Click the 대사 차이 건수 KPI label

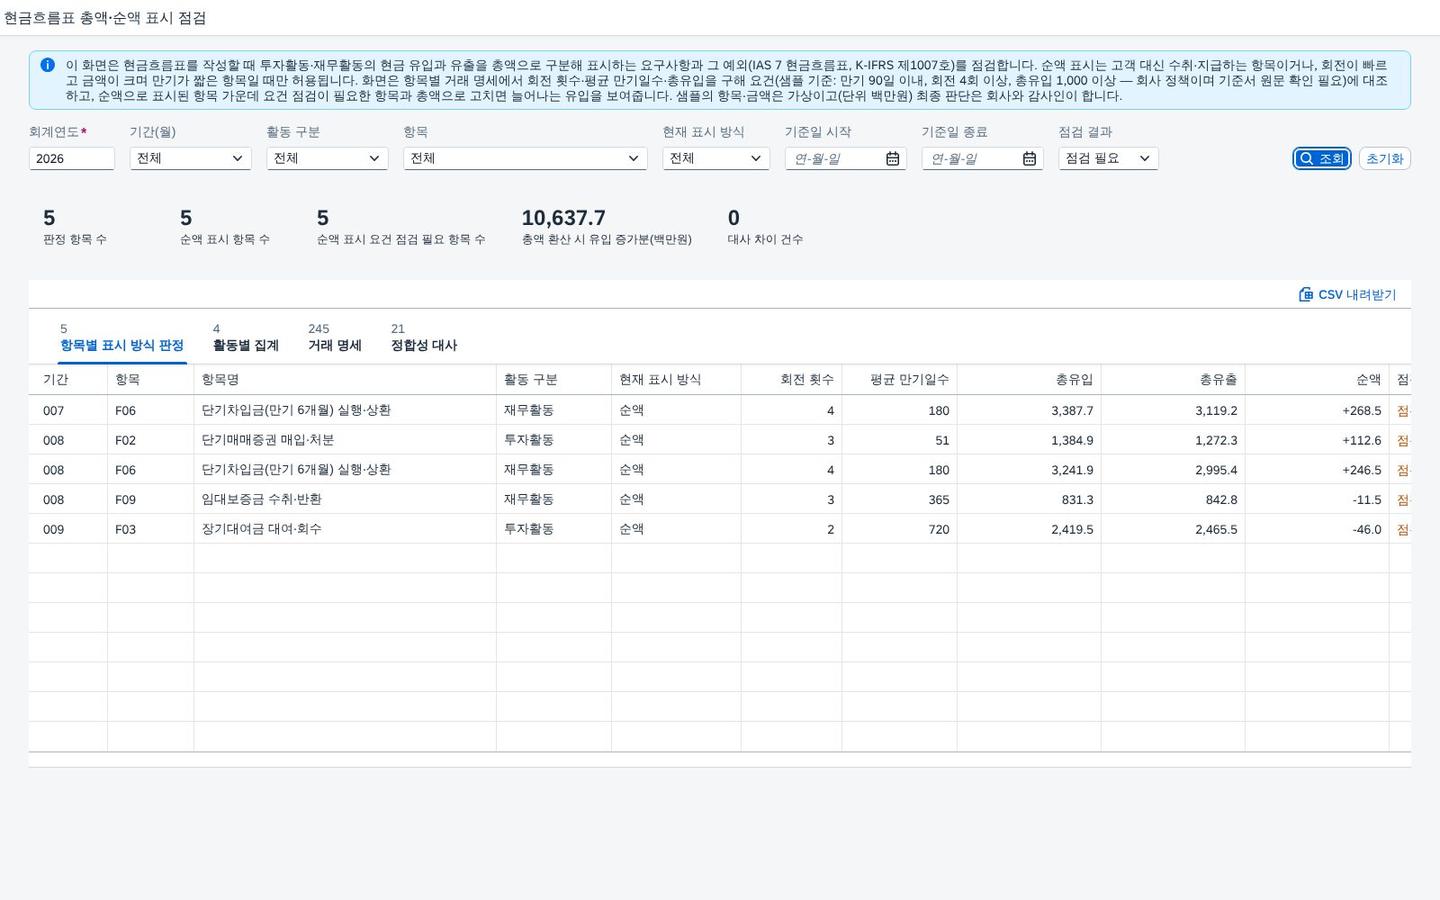765,240
